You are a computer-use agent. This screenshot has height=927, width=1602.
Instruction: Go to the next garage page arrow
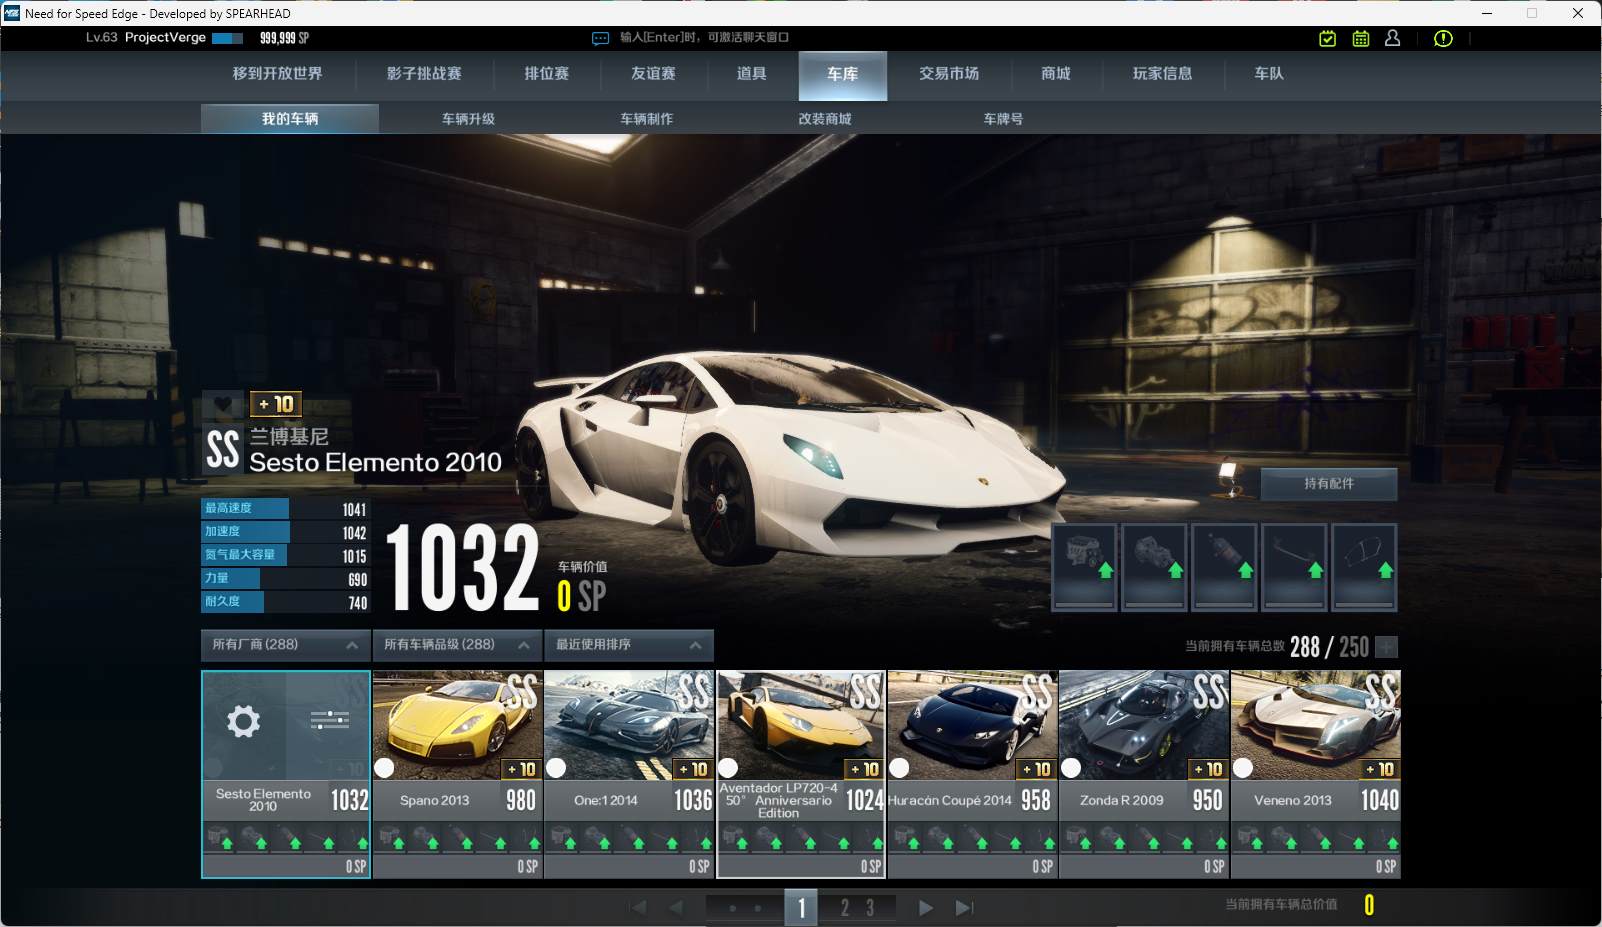[926, 908]
